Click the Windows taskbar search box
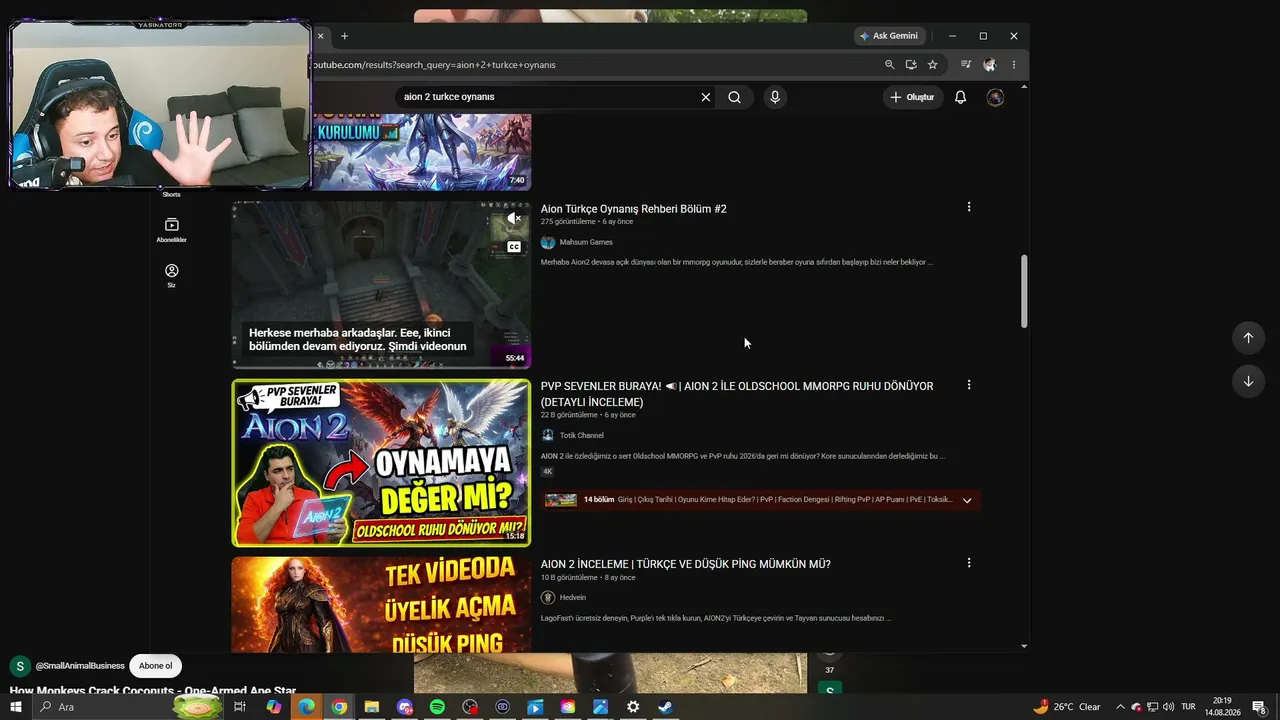The image size is (1280, 720). [x=128, y=707]
